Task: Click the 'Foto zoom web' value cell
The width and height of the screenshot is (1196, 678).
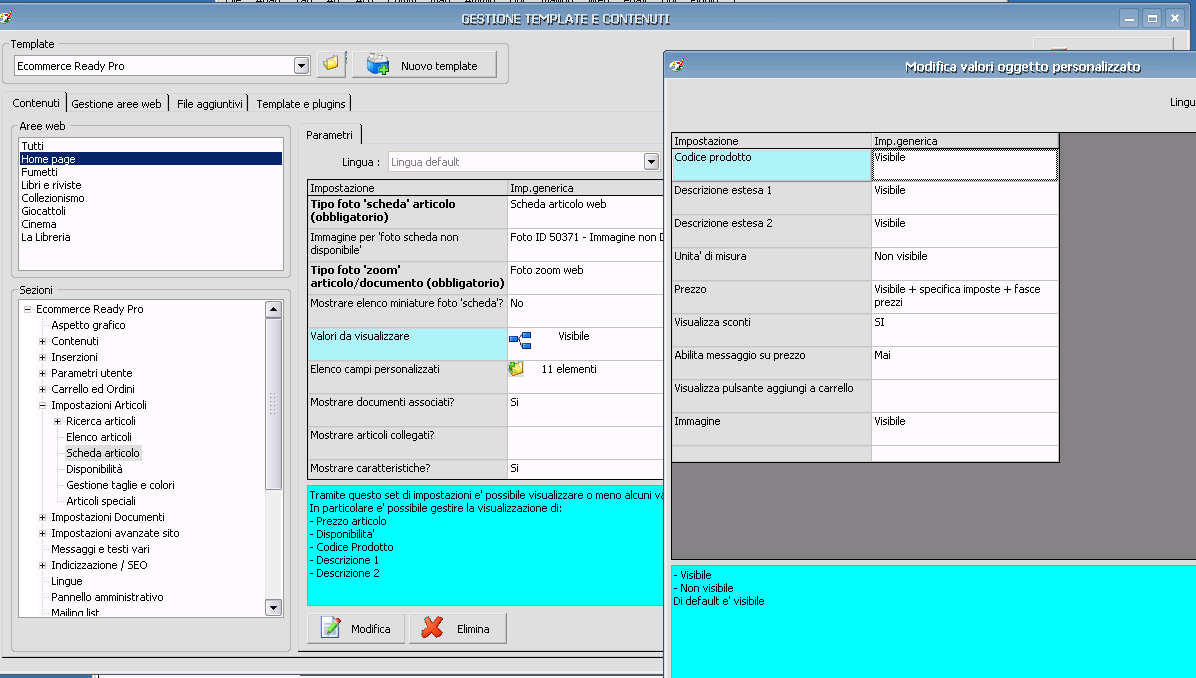Action: pos(586,278)
